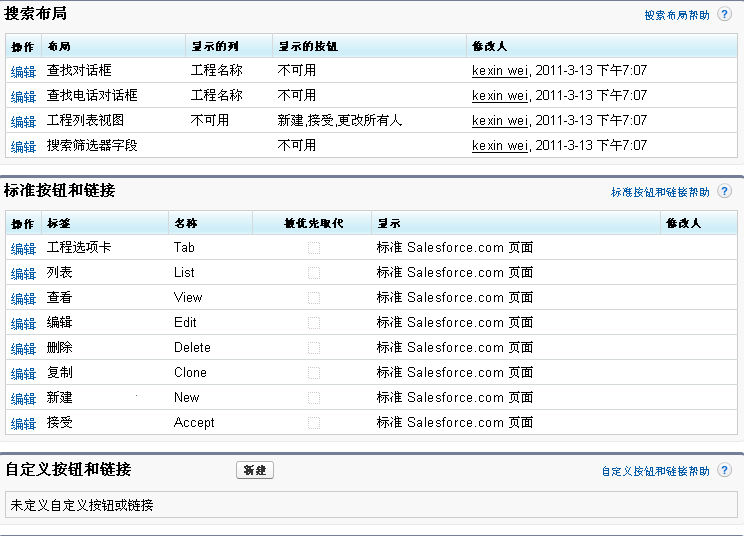Edit the 接受 Accept standard button
Viewport: 744px width, 536px height.
[x=23, y=424]
